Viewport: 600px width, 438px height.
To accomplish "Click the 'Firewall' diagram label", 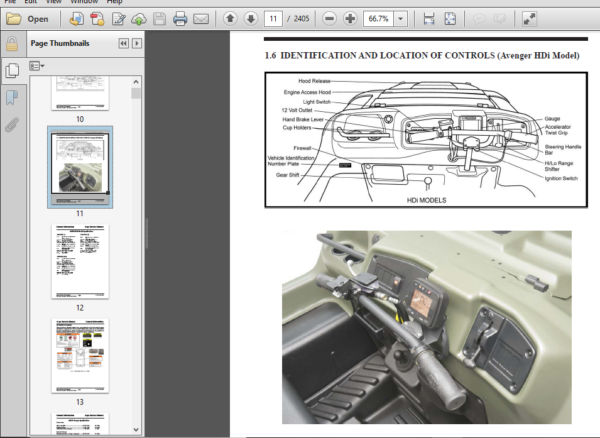I will (x=302, y=148).
